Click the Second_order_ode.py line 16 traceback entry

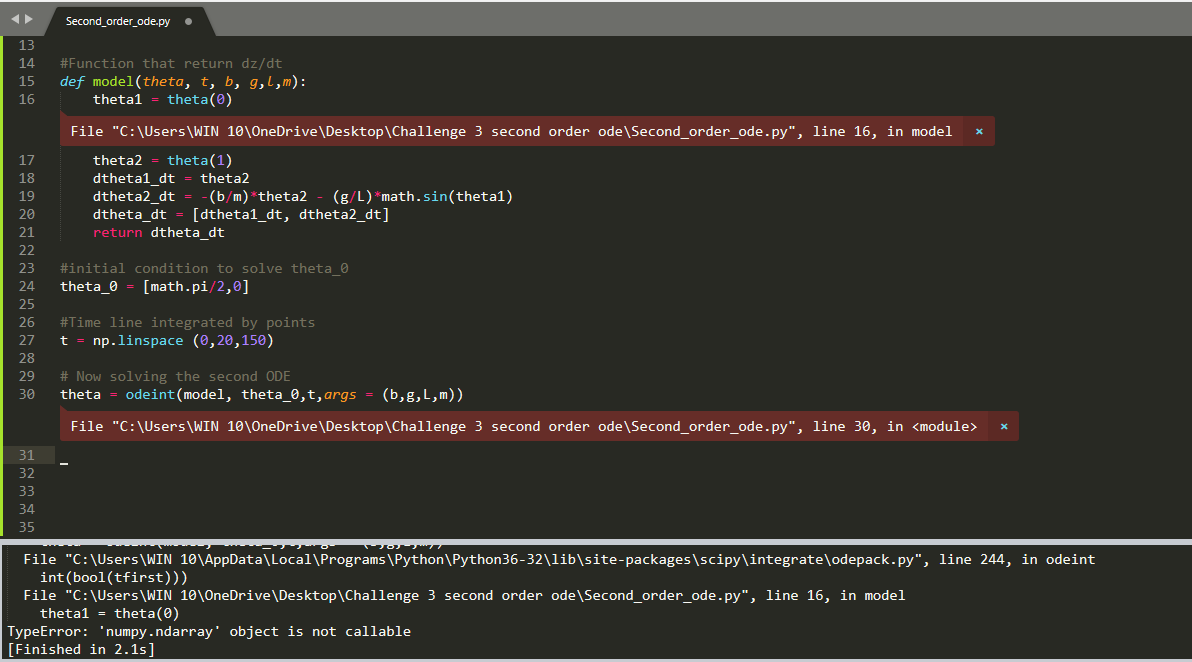coord(450,595)
